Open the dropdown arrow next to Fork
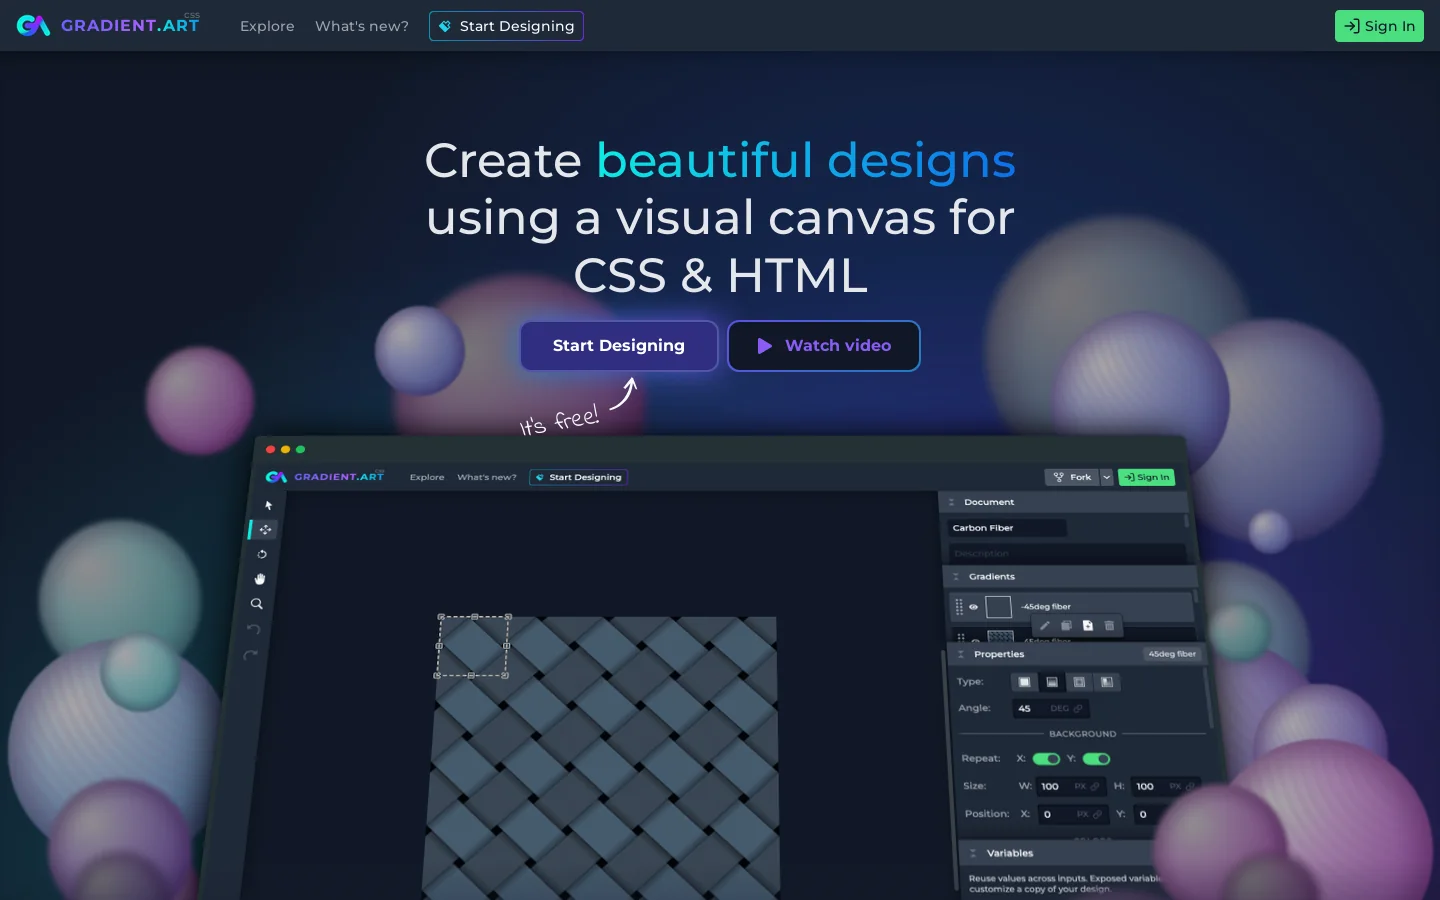Image resolution: width=1440 pixels, height=900 pixels. [x=1106, y=477]
